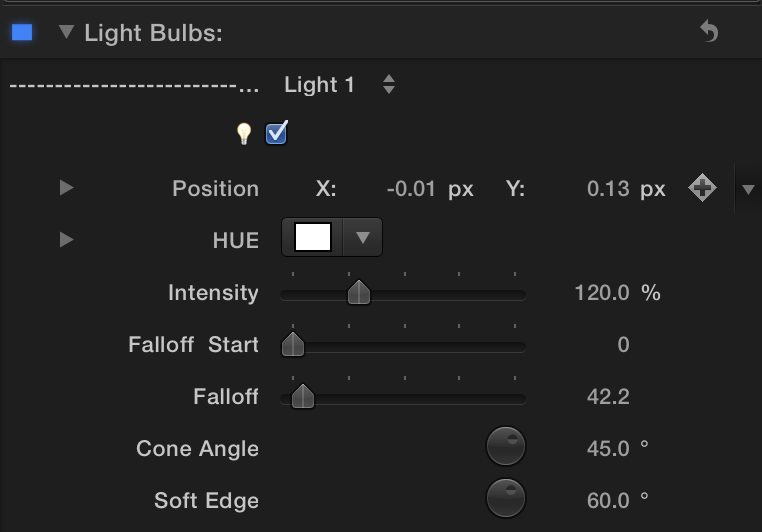Click the Position Y value field
Viewport: 762px width, 532px height.
608,189
